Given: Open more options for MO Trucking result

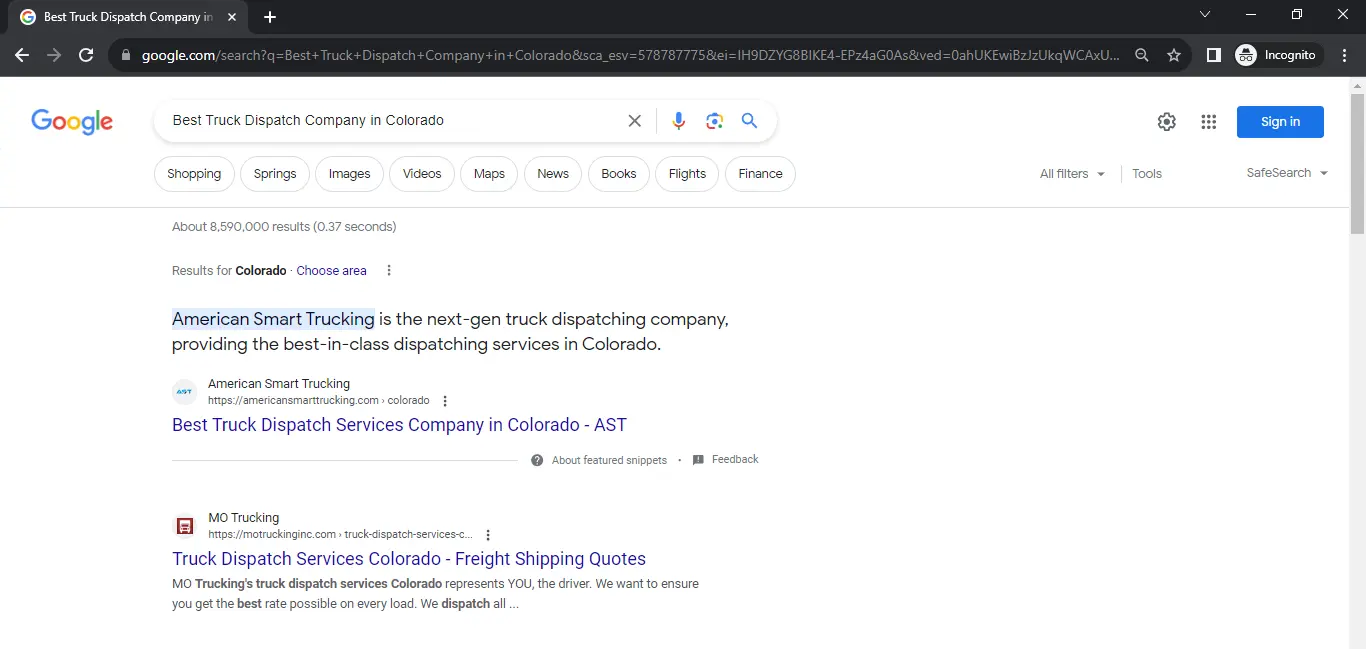Looking at the screenshot, I should click(488, 535).
